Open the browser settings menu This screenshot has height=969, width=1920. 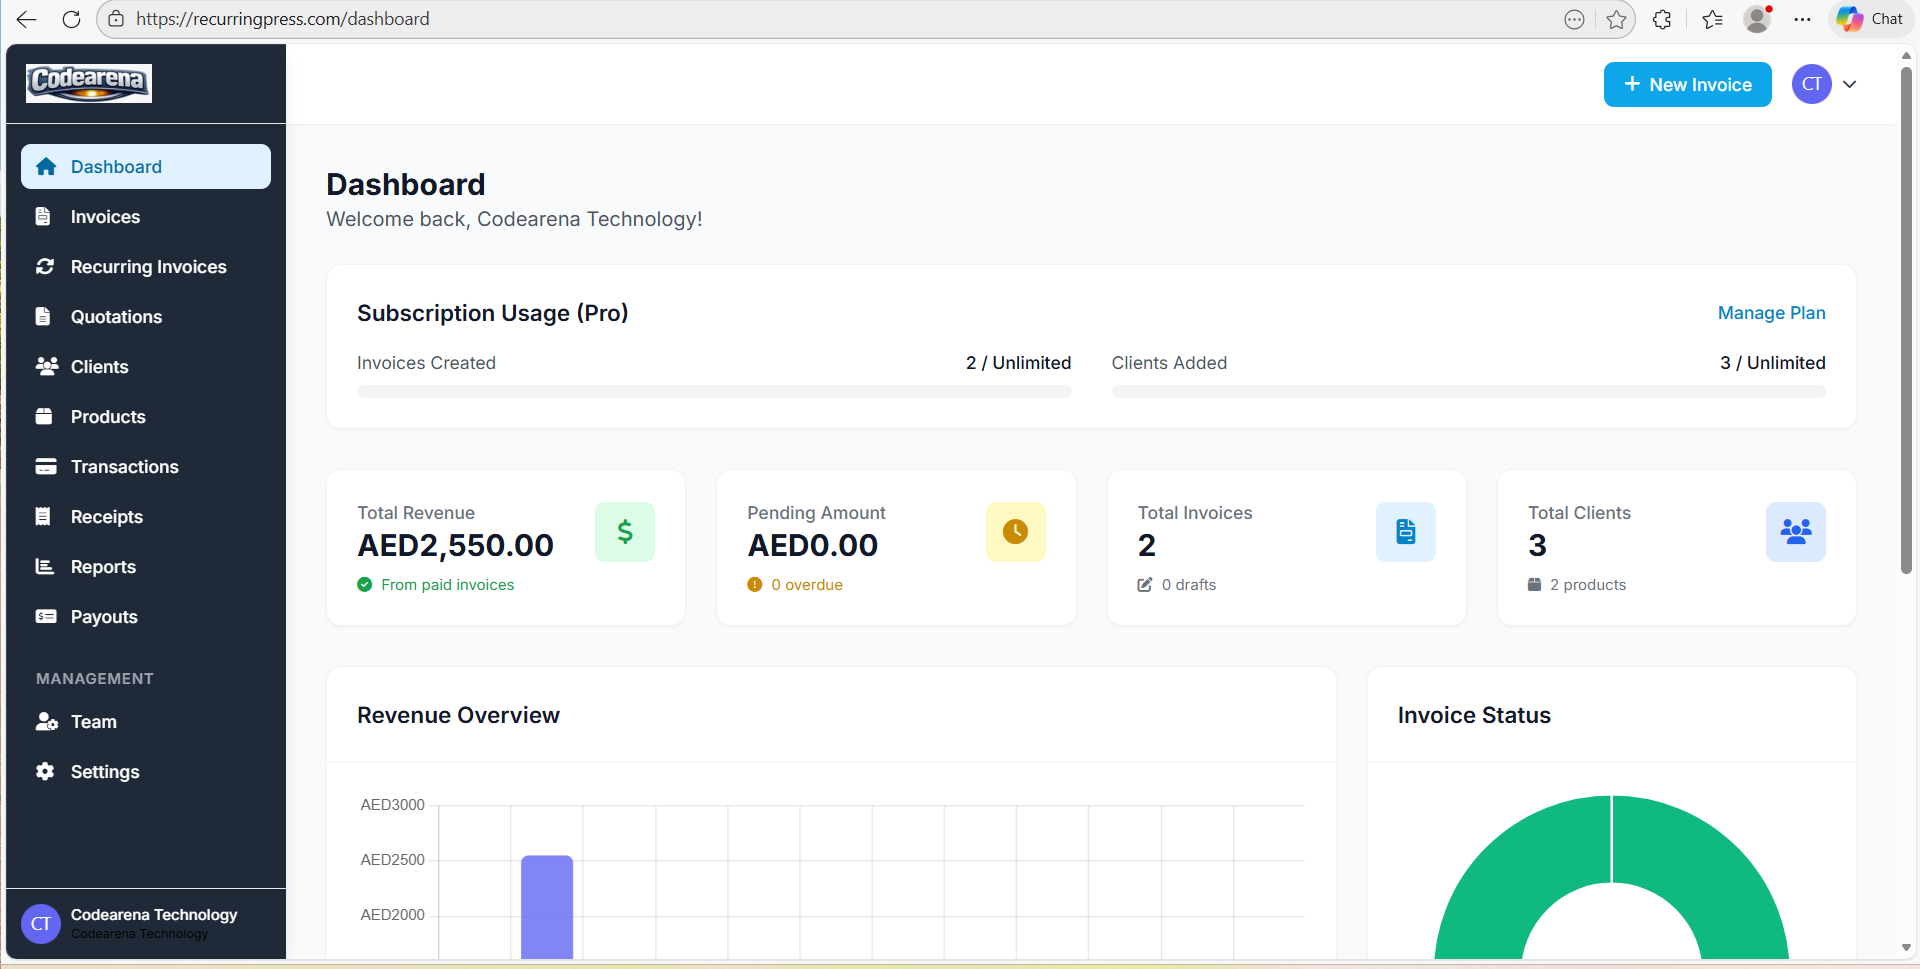(x=1803, y=19)
